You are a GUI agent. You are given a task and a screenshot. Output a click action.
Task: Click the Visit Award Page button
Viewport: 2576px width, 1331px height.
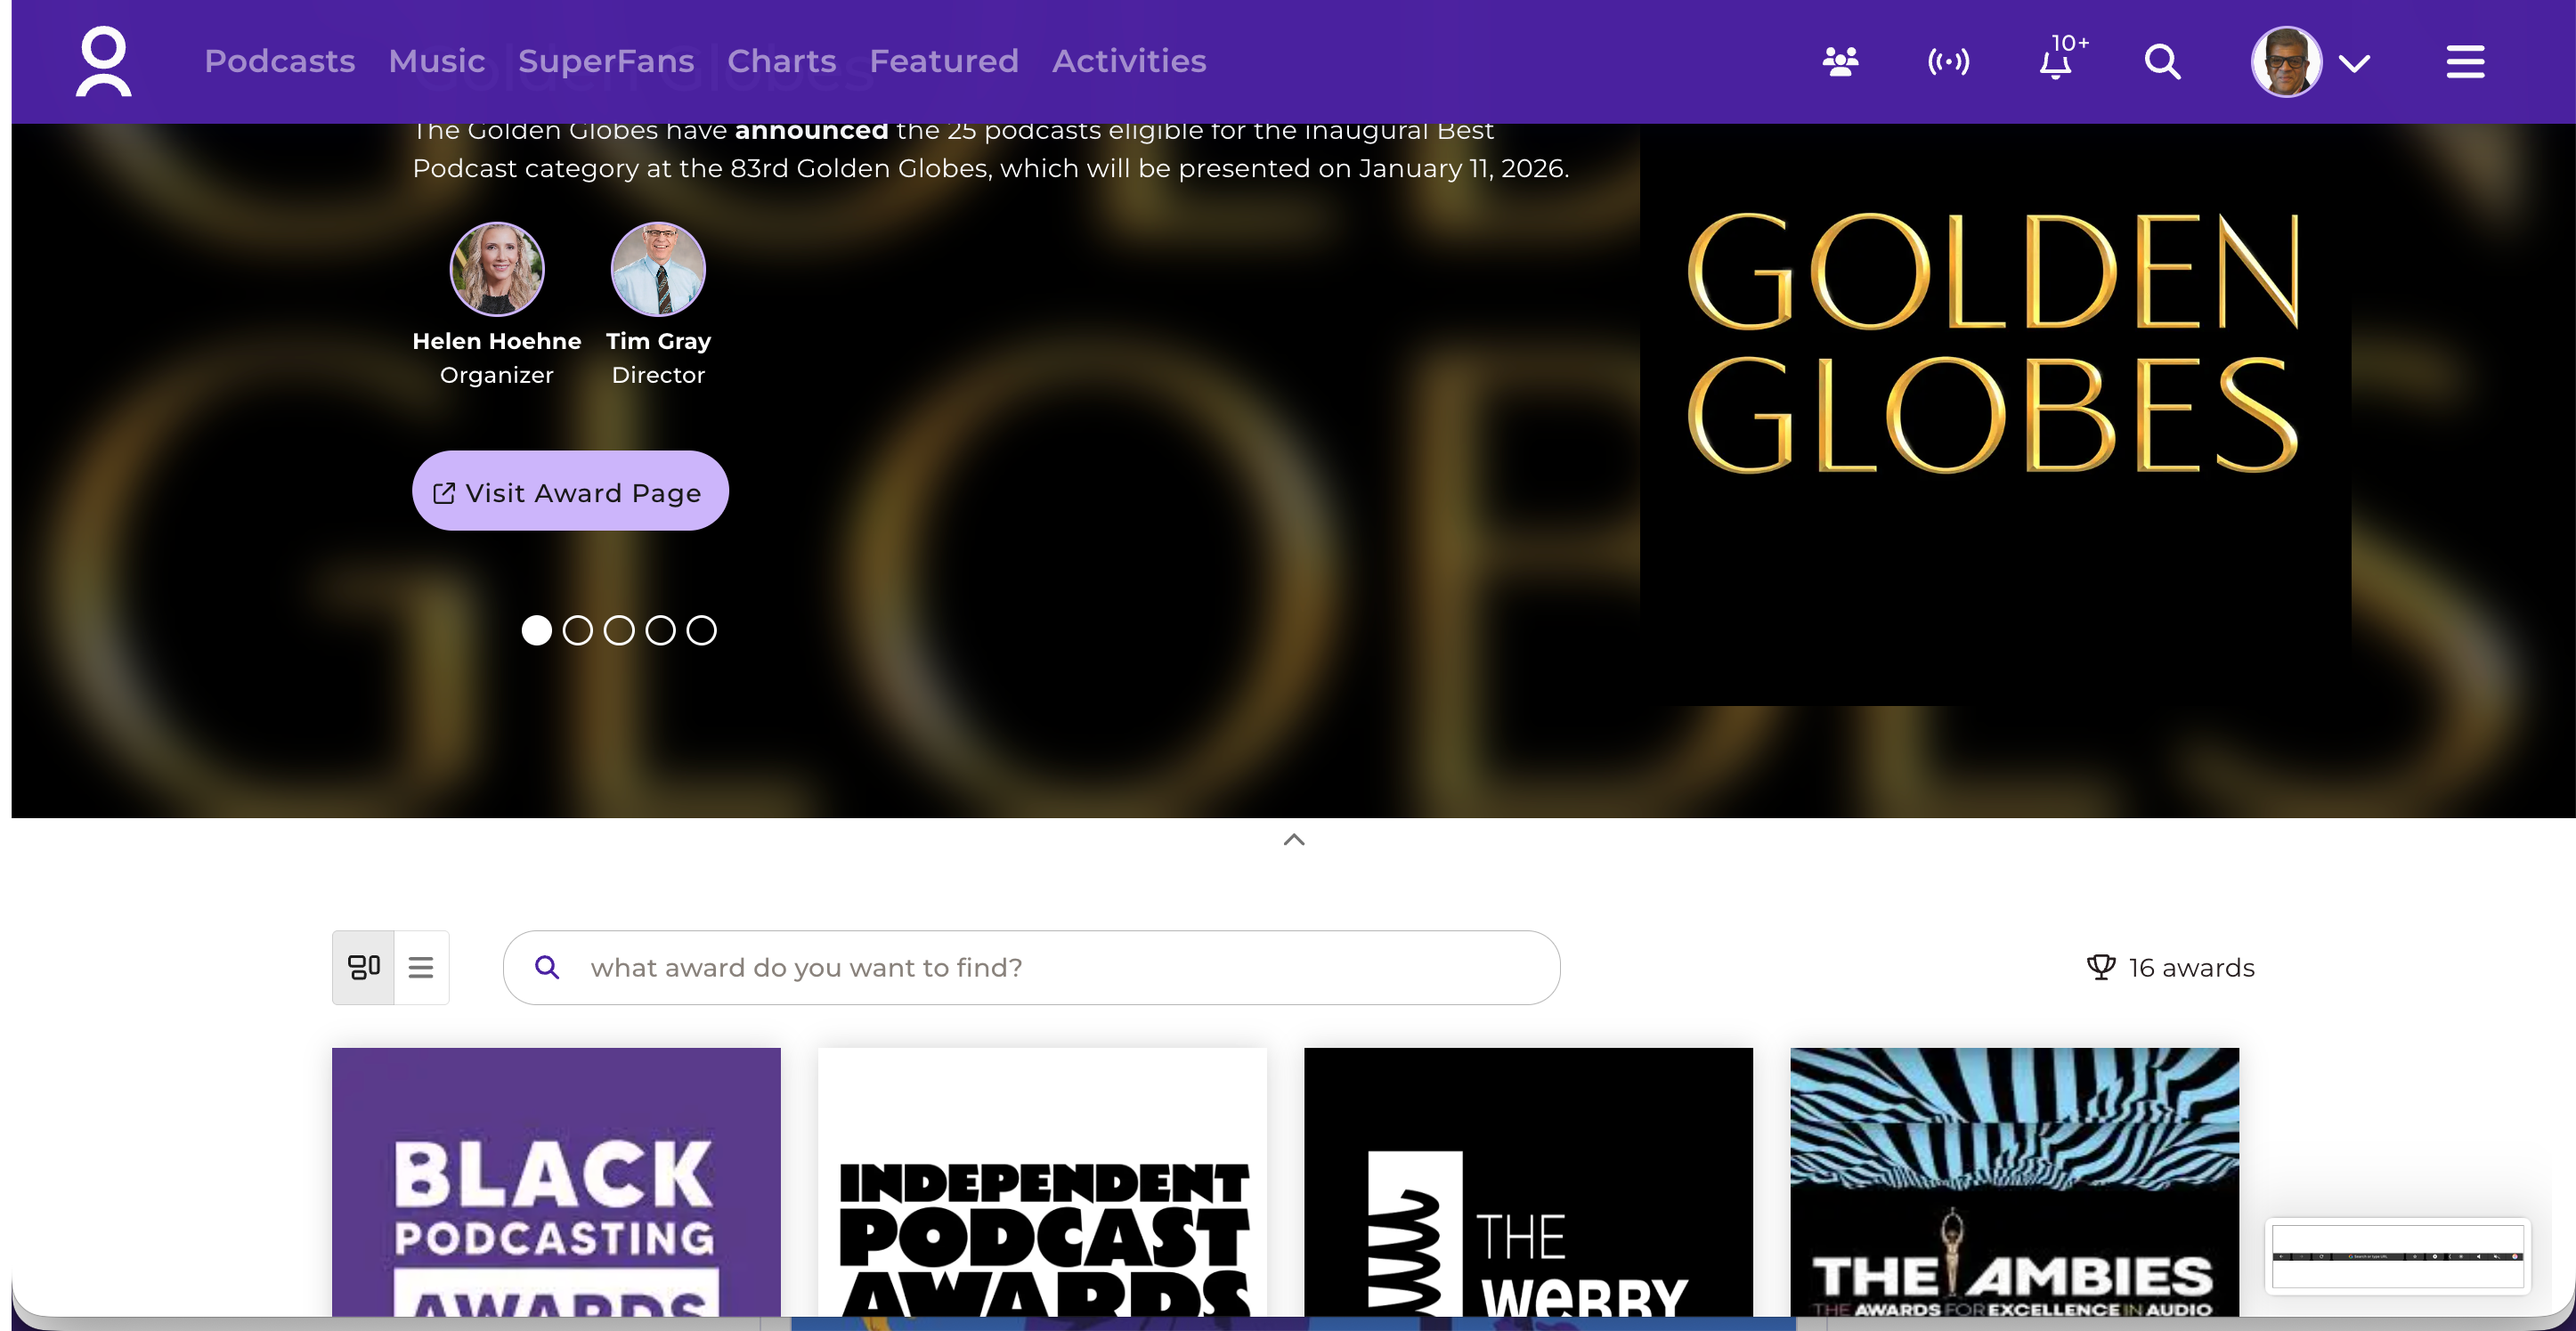coord(570,491)
